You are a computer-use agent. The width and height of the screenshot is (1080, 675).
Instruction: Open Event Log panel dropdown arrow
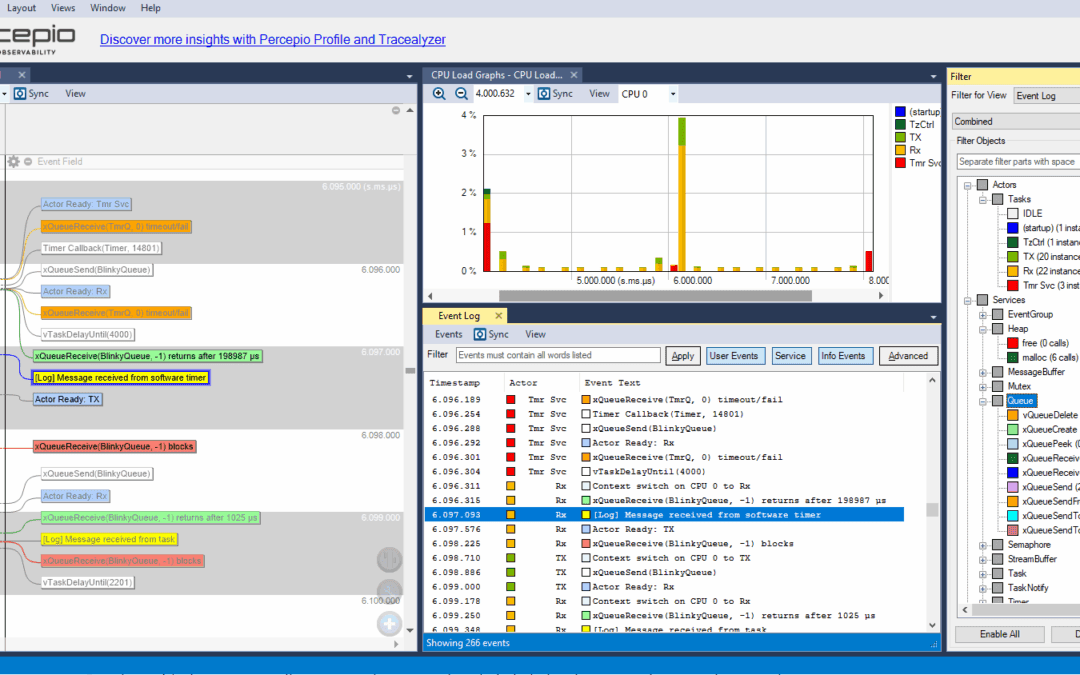(933, 318)
